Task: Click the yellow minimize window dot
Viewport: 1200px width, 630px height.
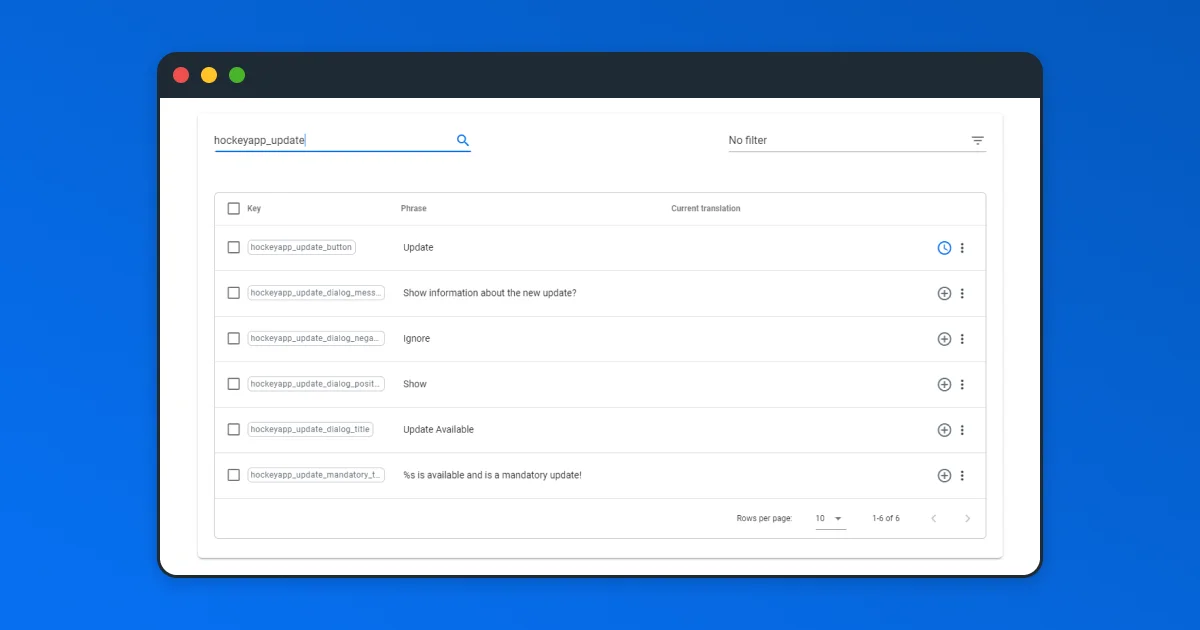Action: point(209,75)
